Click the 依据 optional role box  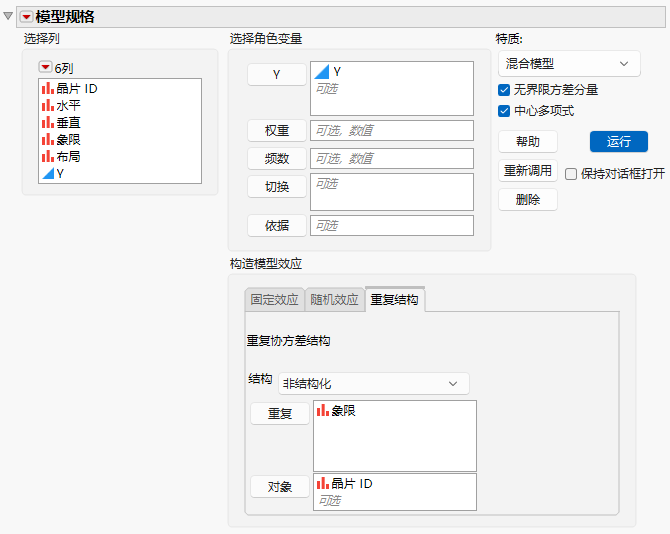click(391, 226)
